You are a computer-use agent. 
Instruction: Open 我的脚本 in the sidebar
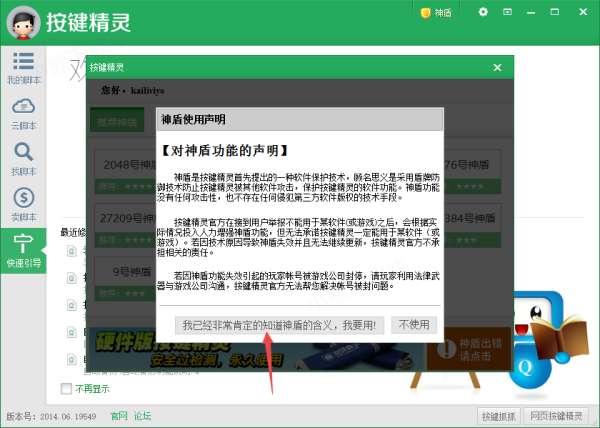[x=23, y=68]
